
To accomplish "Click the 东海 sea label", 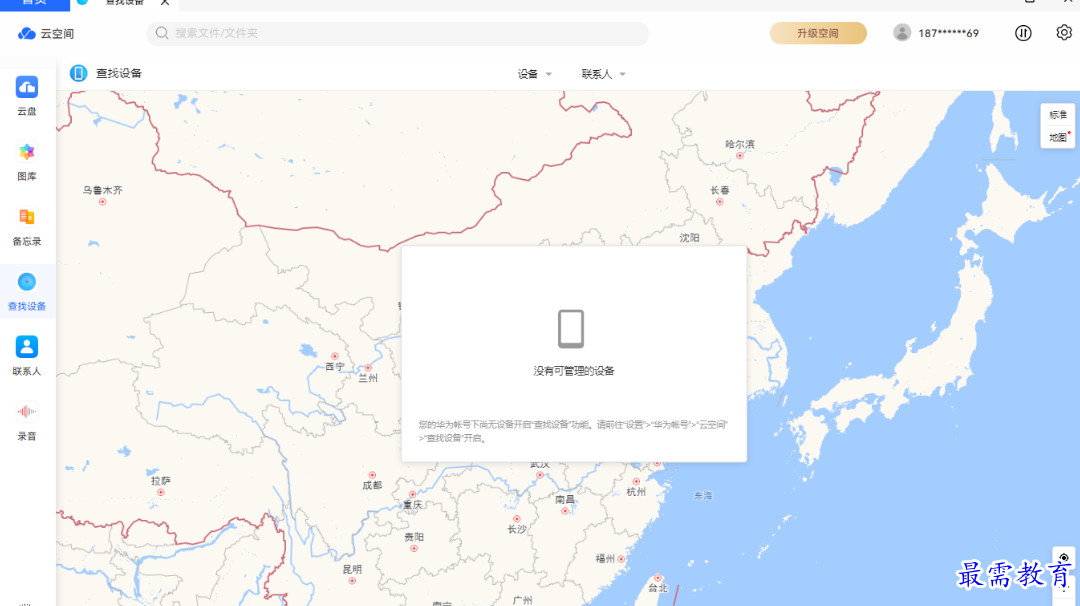I will tap(703, 495).
